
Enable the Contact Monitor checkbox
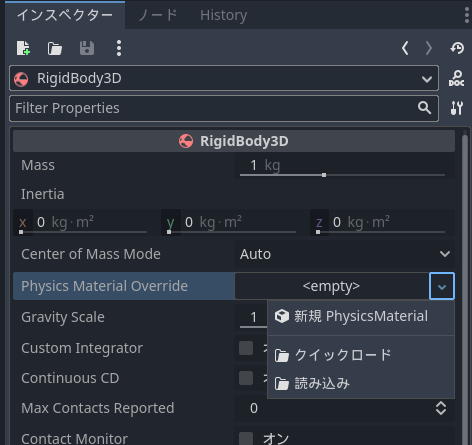[x=246, y=438]
